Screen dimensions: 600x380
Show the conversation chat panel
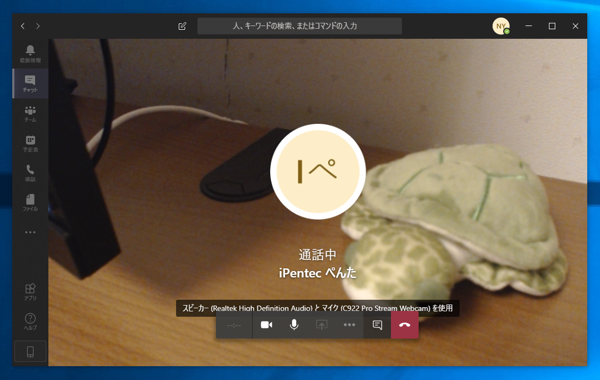377,325
